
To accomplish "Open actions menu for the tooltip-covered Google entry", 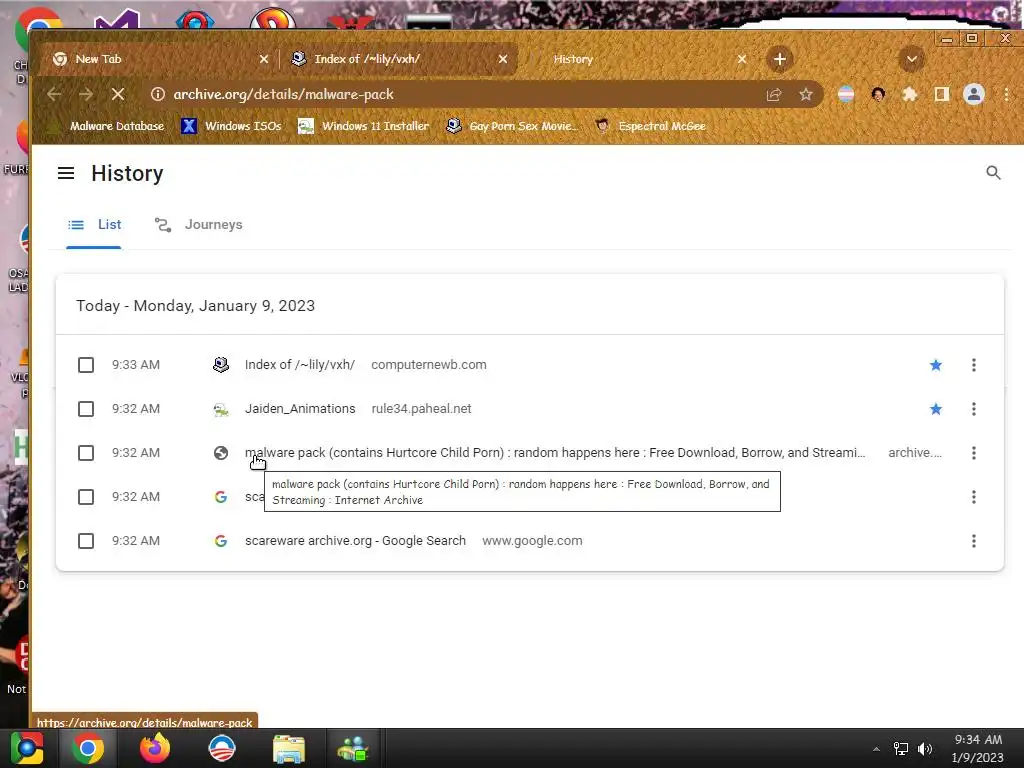I will tap(974, 497).
